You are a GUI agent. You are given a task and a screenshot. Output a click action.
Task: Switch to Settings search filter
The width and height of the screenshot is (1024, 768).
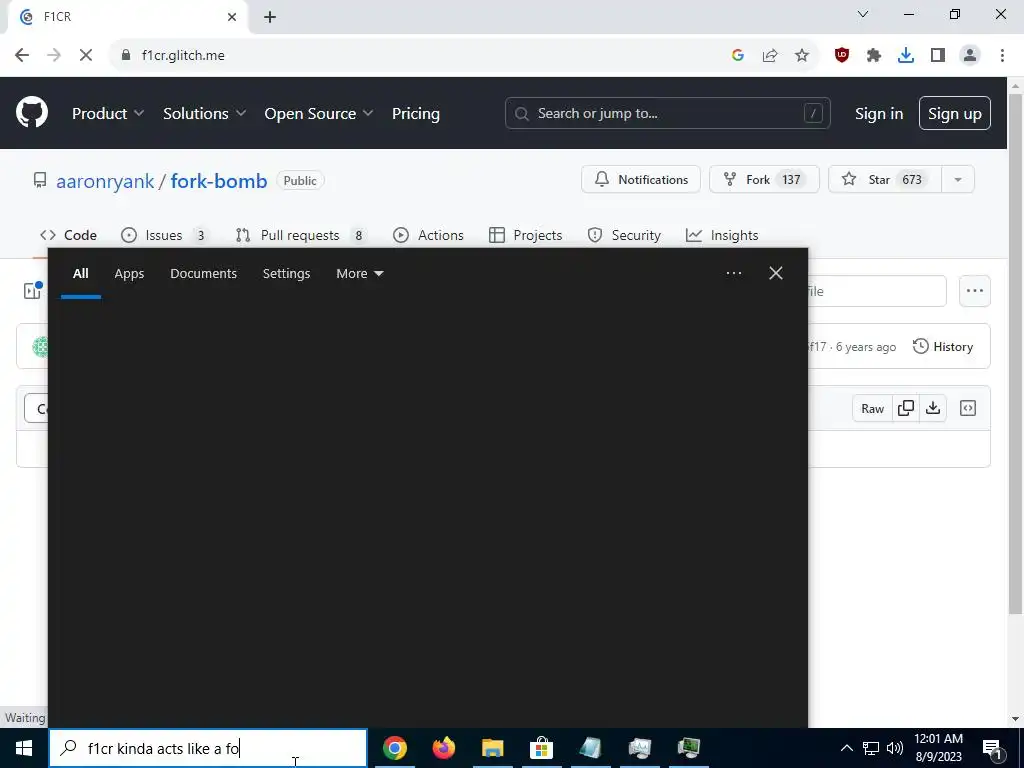pyautogui.click(x=286, y=274)
